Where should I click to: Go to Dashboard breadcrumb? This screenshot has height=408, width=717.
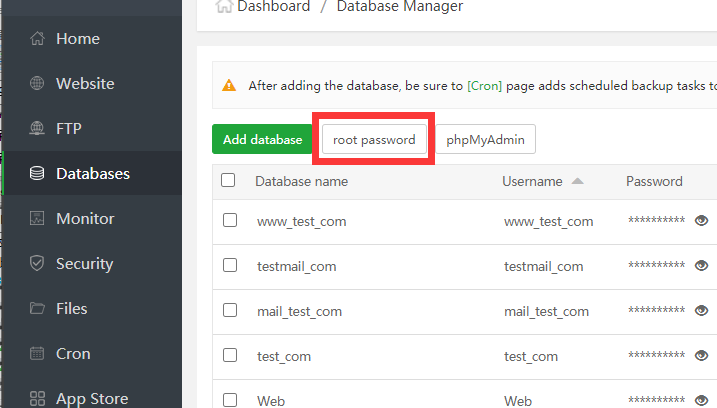pyautogui.click(x=272, y=6)
